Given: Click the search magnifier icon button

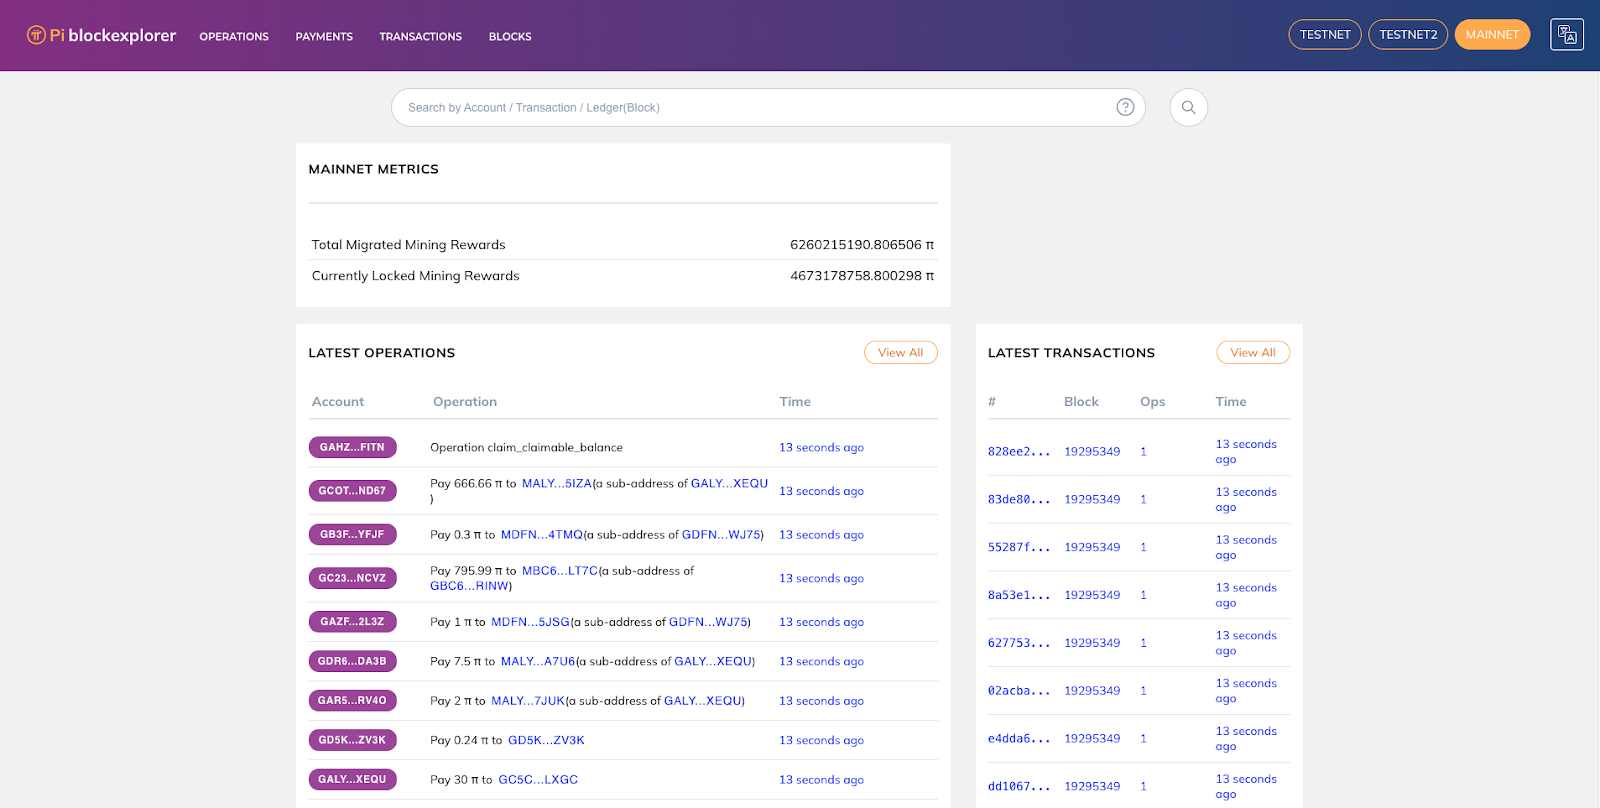Looking at the screenshot, I should pos(1188,108).
